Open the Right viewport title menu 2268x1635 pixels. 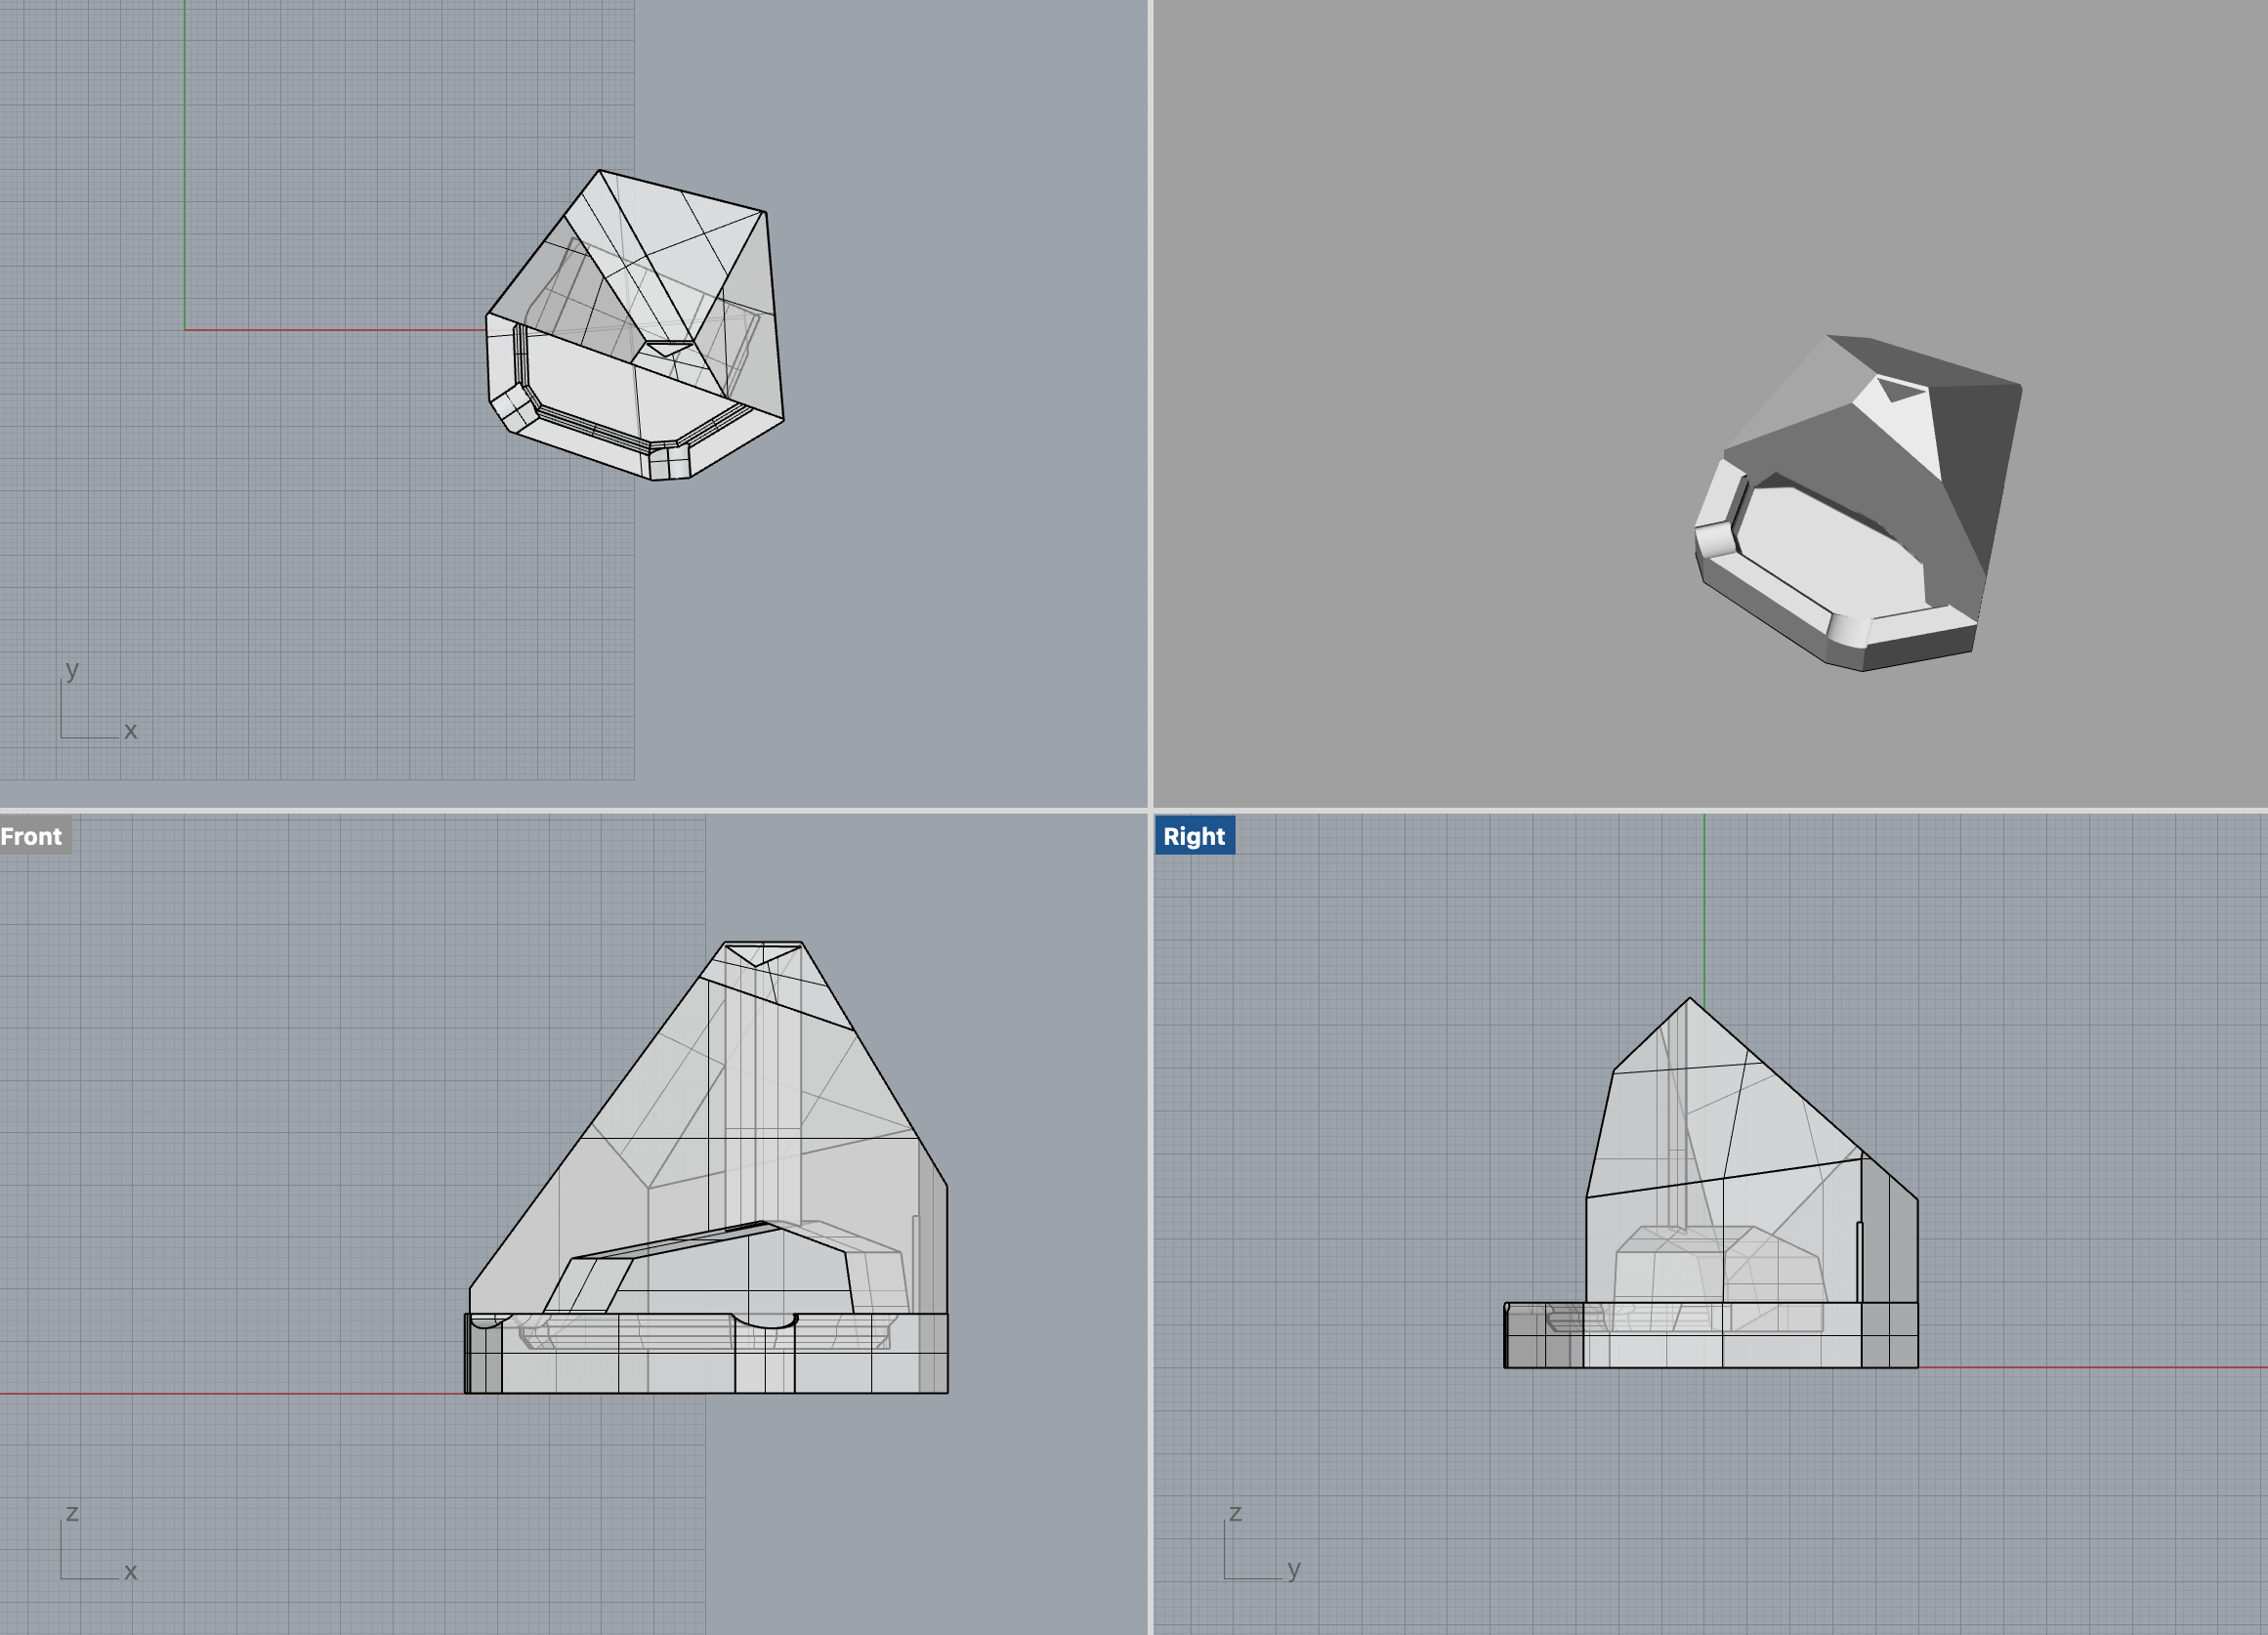(1195, 836)
